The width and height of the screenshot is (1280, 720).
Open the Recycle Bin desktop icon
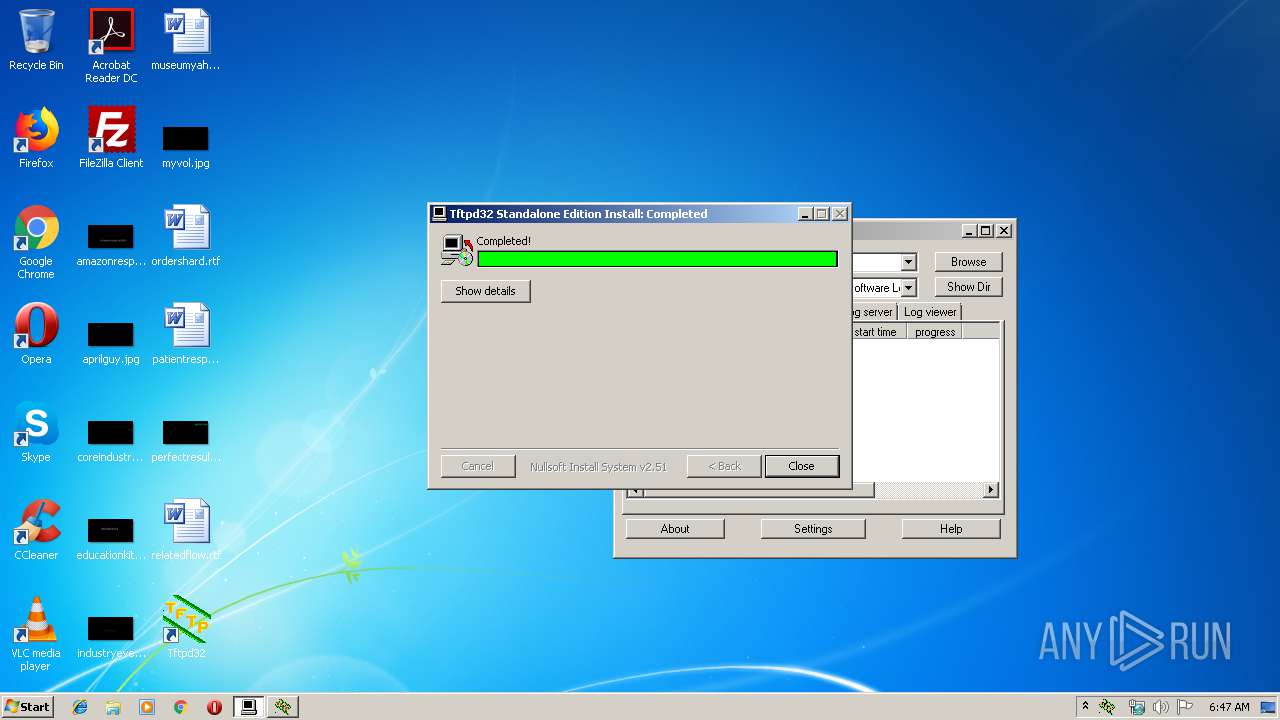pyautogui.click(x=36, y=40)
